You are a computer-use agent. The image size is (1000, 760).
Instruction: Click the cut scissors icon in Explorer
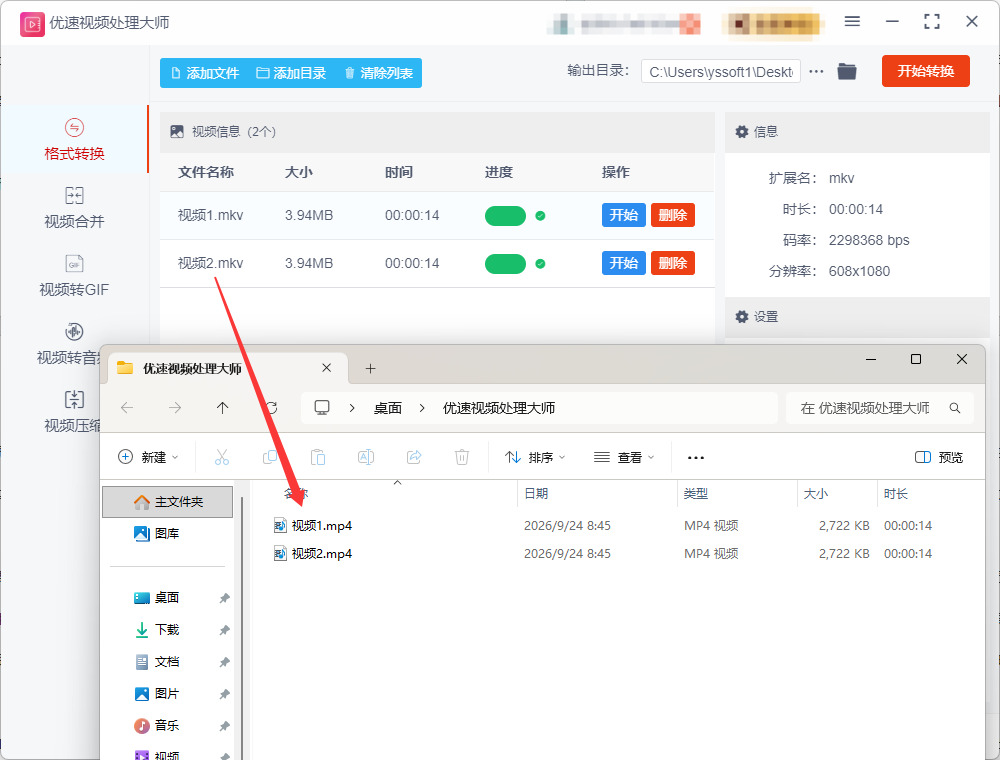tap(221, 457)
